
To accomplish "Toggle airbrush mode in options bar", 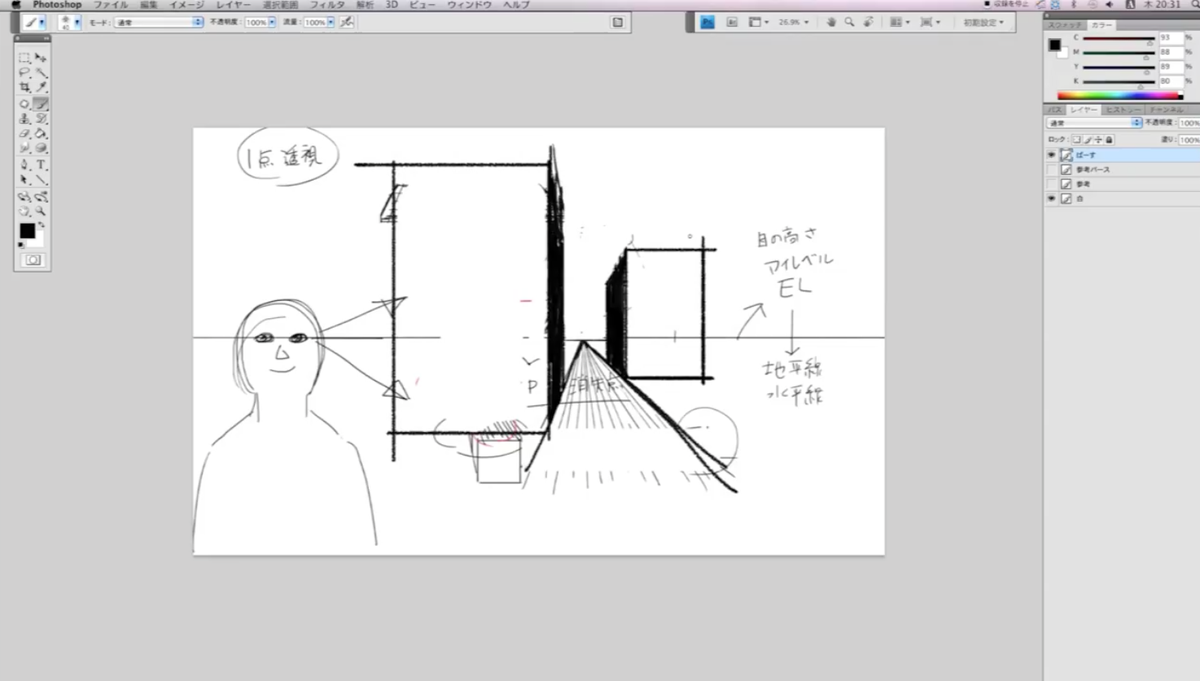I will 346,22.
